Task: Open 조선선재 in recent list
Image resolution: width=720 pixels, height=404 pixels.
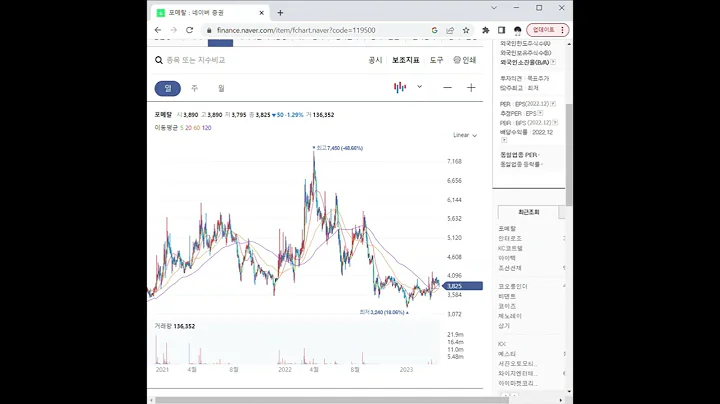Action: point(510,268)
